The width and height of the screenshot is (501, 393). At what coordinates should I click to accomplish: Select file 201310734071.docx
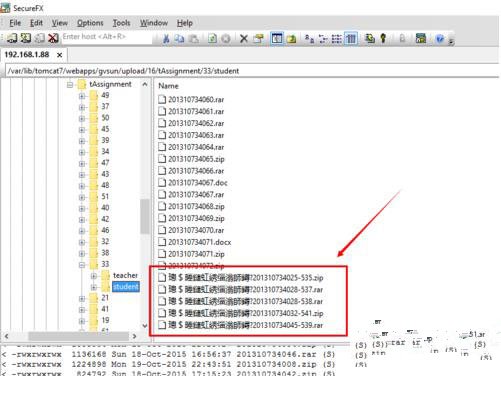195,242
